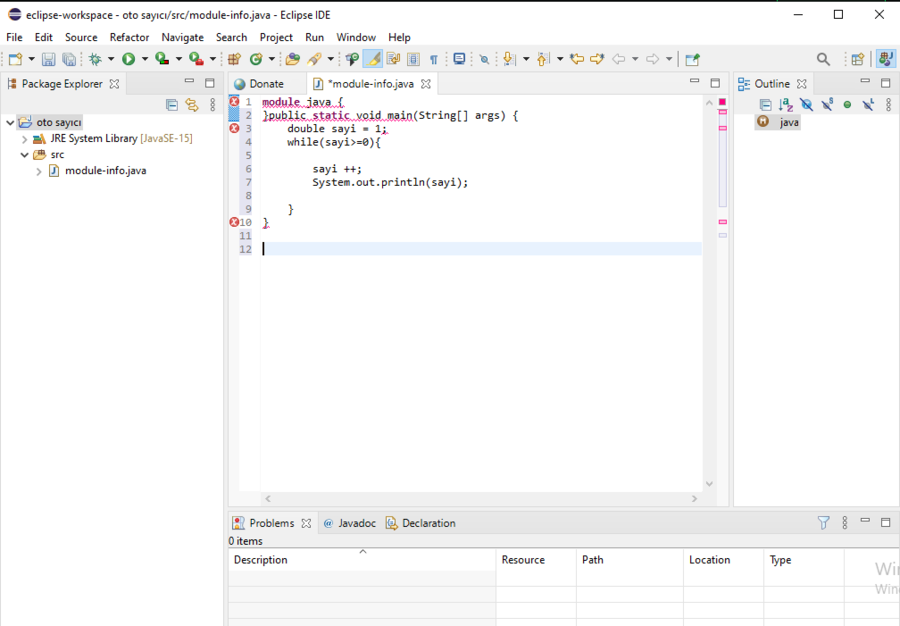
Task: Open the Coverage dropdown arrow
Action: click(179, 59)
